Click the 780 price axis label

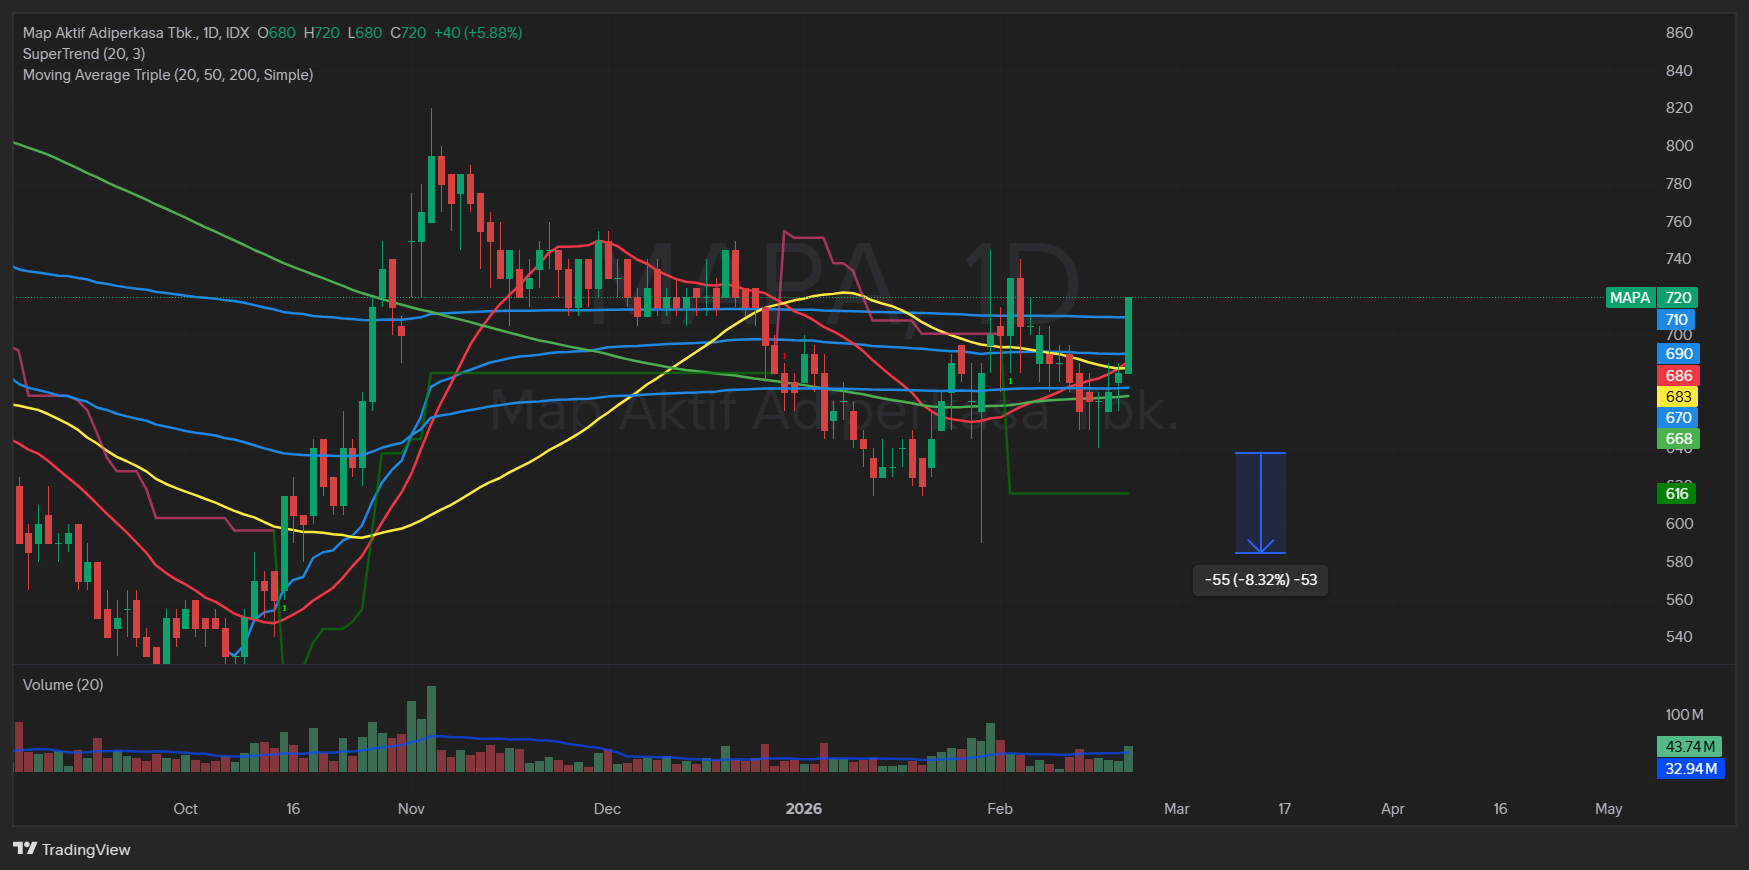[1679, 184]
